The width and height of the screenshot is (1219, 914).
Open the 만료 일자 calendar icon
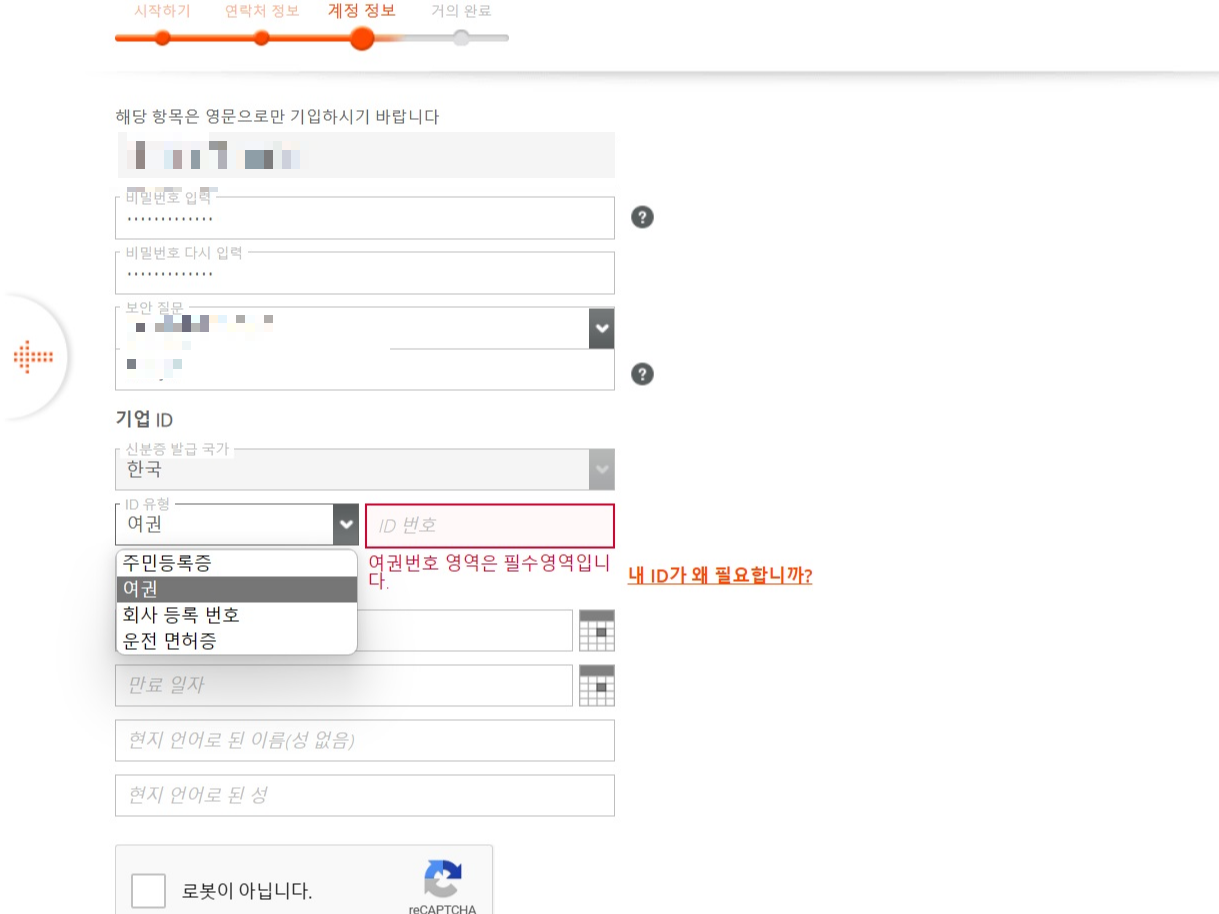tap(597, 685)
